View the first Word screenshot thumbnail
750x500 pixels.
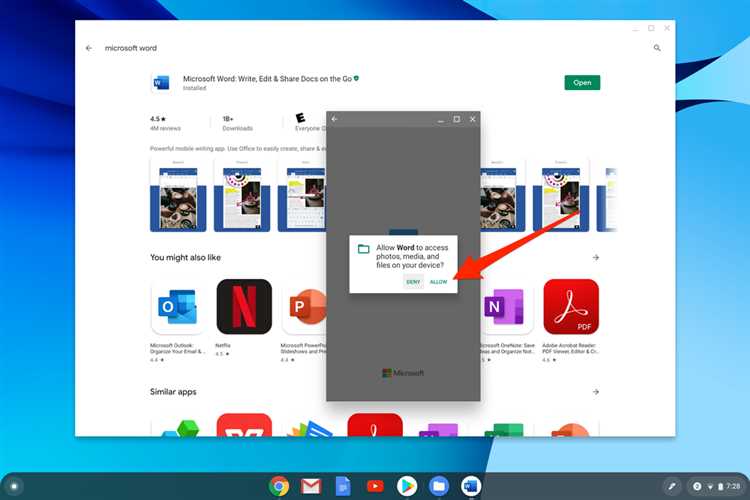click(x=178, y=196)
